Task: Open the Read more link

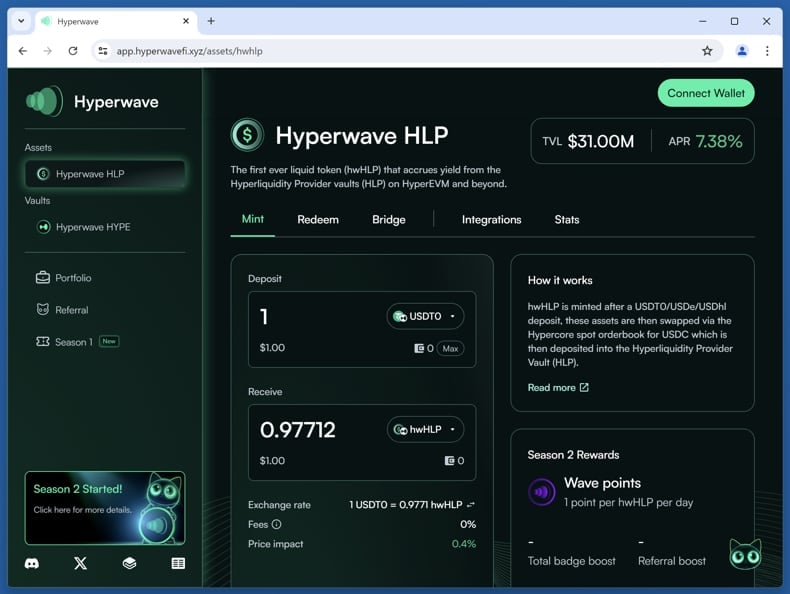Action: pos(558,387)
